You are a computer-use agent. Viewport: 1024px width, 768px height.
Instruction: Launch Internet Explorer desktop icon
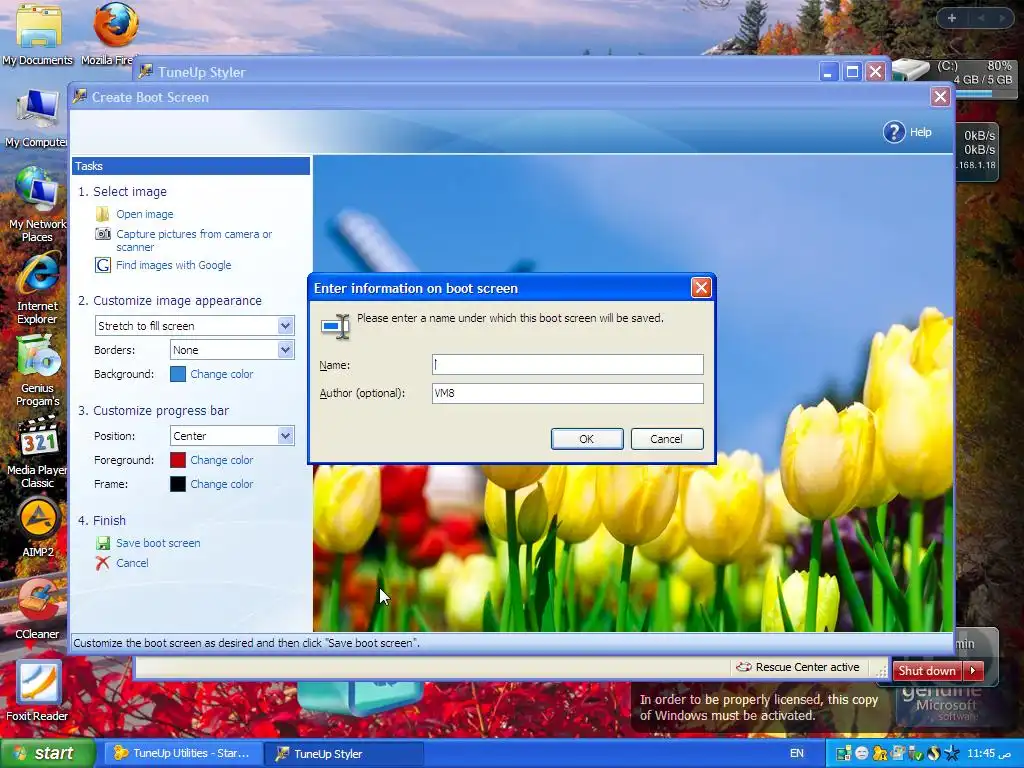[37, 289]
